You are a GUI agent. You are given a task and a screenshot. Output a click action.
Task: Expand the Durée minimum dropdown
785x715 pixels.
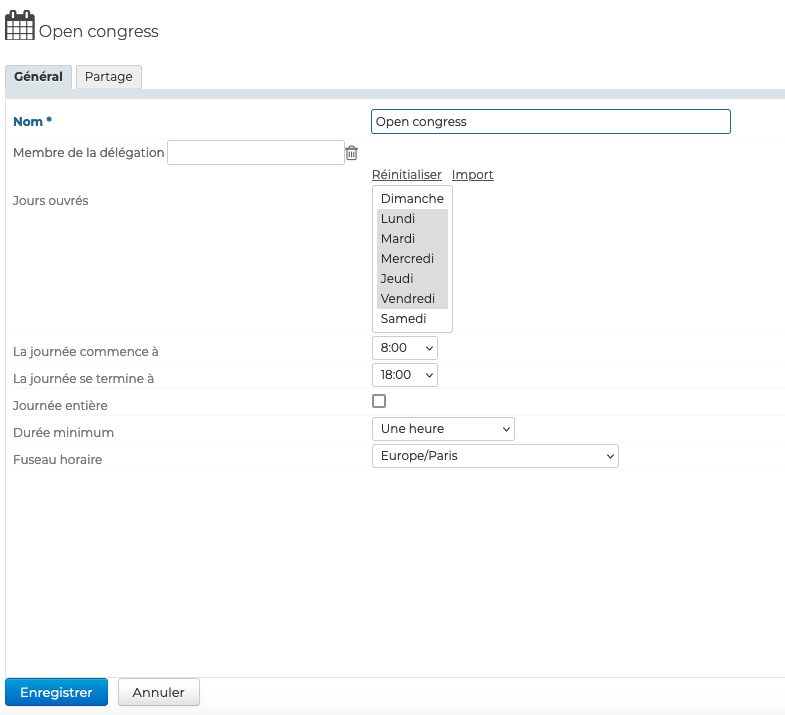point(442,429)
